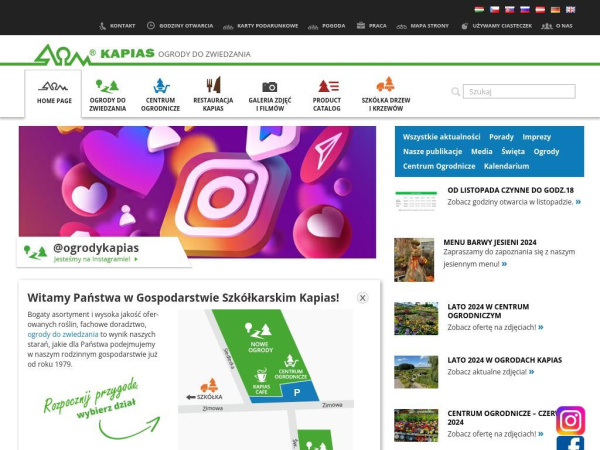Open the Pogoda weather link
Viewport: 600px width, 450px height.
tap(326, 26)
